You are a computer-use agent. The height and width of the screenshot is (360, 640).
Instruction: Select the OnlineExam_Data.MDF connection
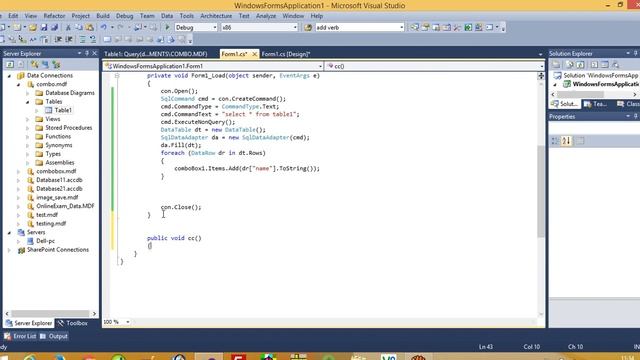pos(65,206)
